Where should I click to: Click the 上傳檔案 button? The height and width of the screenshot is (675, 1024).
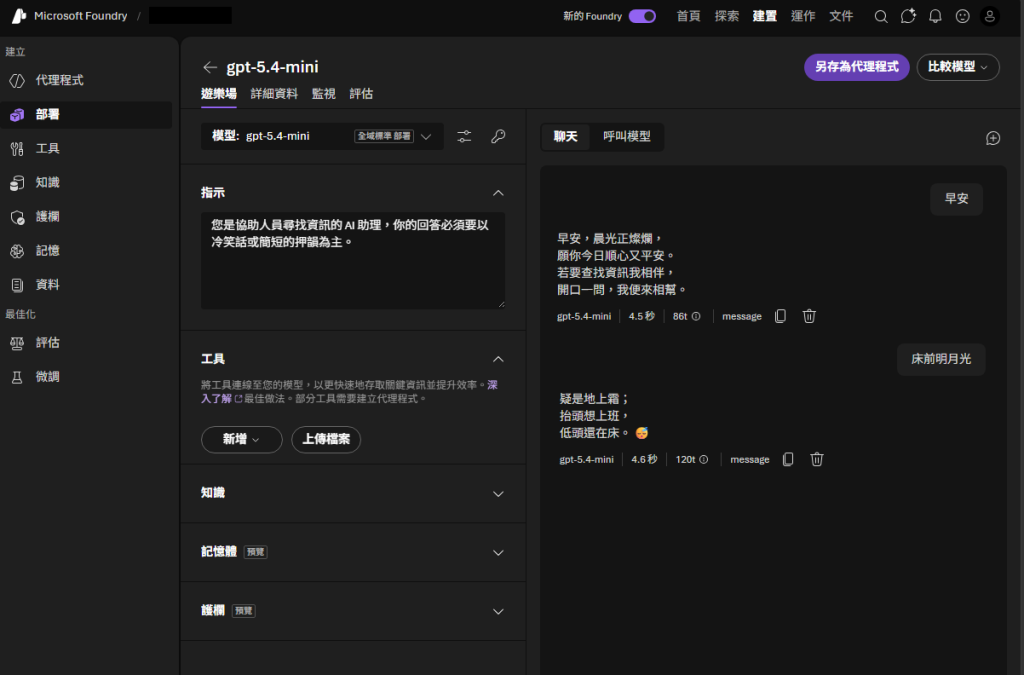[326, 440]
